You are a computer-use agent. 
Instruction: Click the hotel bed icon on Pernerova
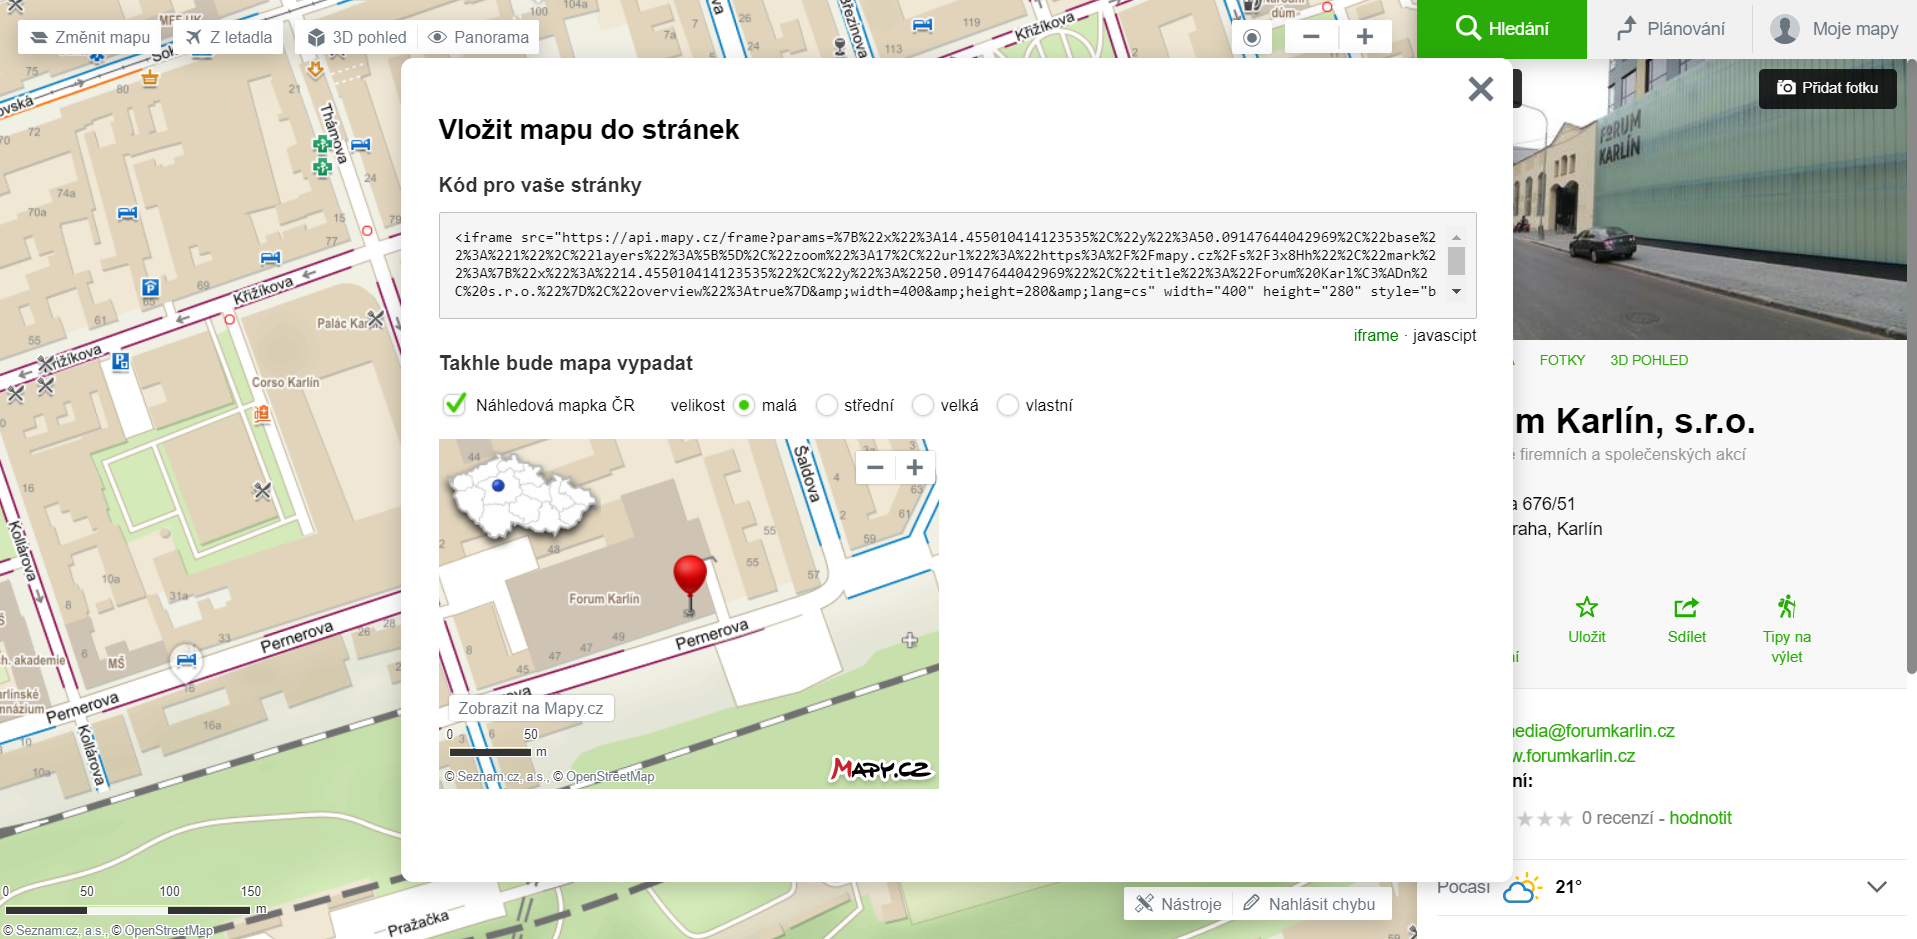[x=186, y=659]
